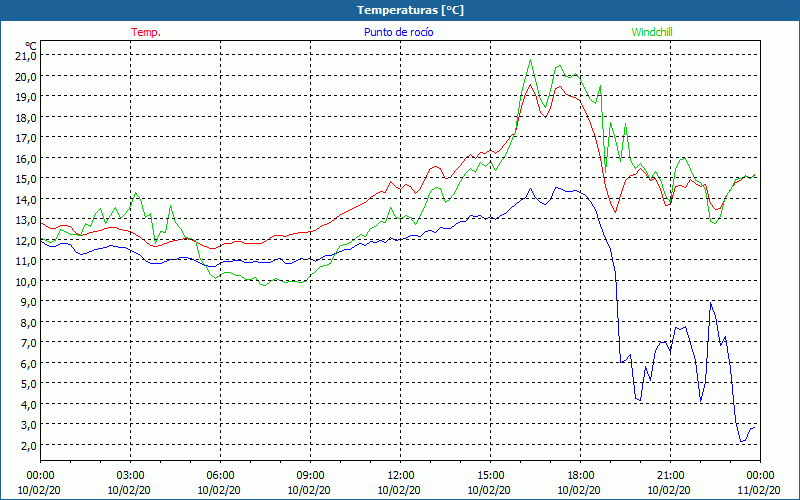The width and height of the screenshot is (800, 500).
Task: Click the 15:00 time axis label
Action: click(x=491, y=476)
